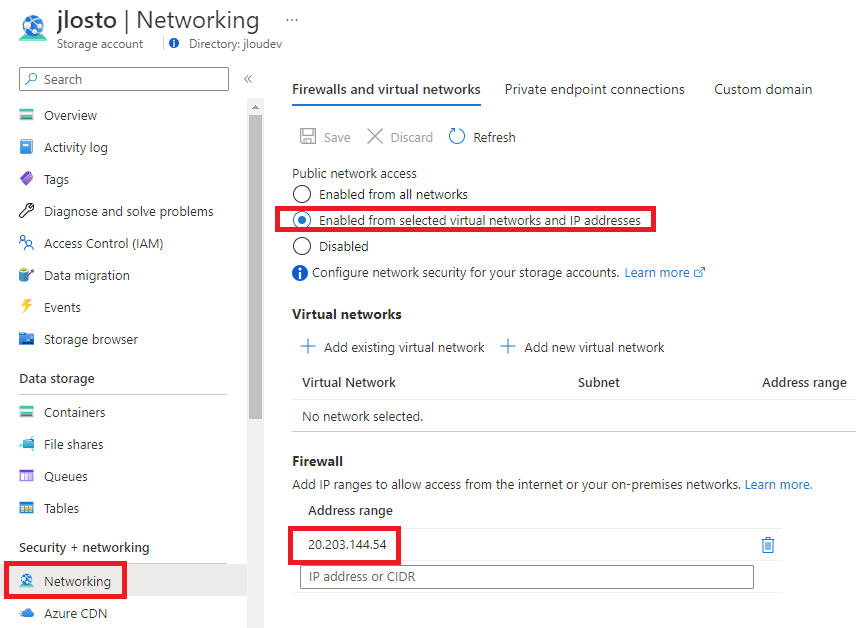Screen dimensions: 856x628
Task: Select Enabled from all networks
Action: coord(302,194)
